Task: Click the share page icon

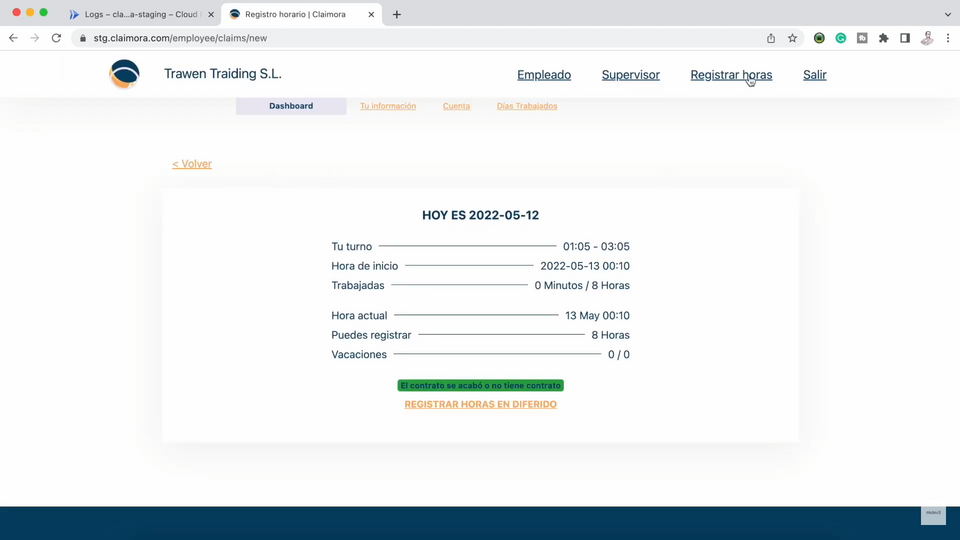Action: 771,38
